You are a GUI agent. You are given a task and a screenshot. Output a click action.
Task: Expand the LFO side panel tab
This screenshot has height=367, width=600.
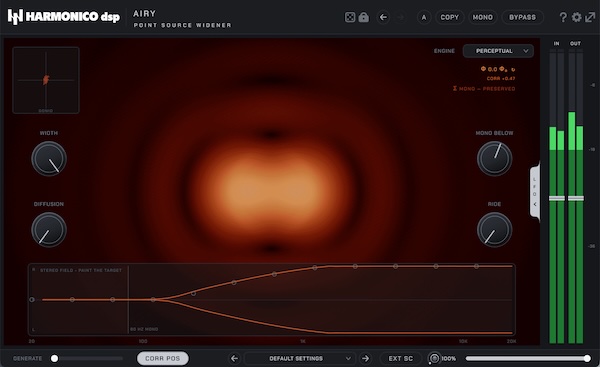[535, 191]
